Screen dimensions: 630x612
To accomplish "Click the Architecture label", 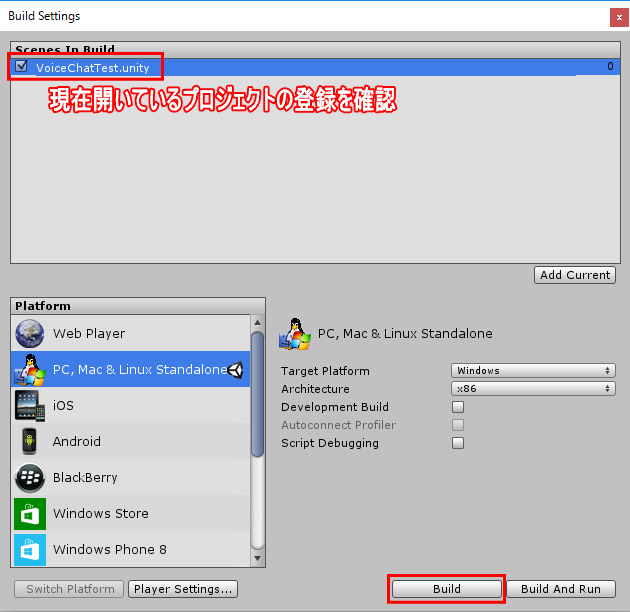I will click(315, 389).
